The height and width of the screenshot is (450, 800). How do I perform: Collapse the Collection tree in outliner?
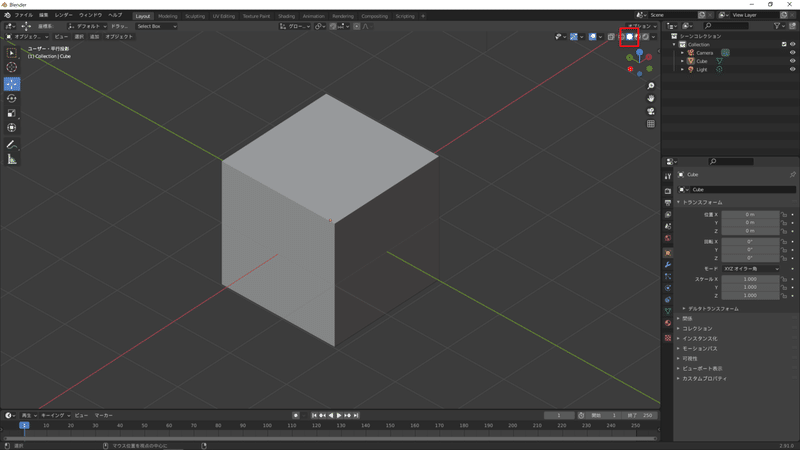point(674,44)
